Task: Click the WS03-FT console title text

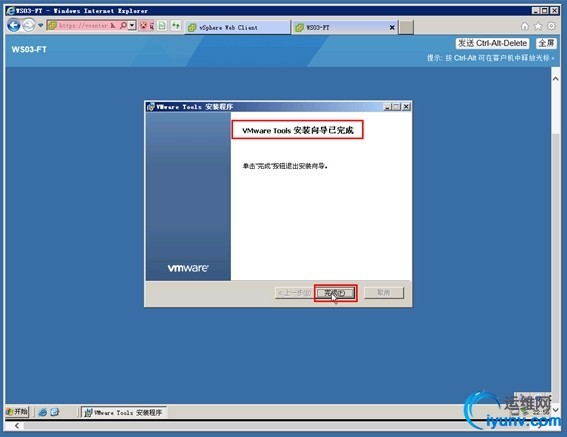Action: (x=29, y=50)
